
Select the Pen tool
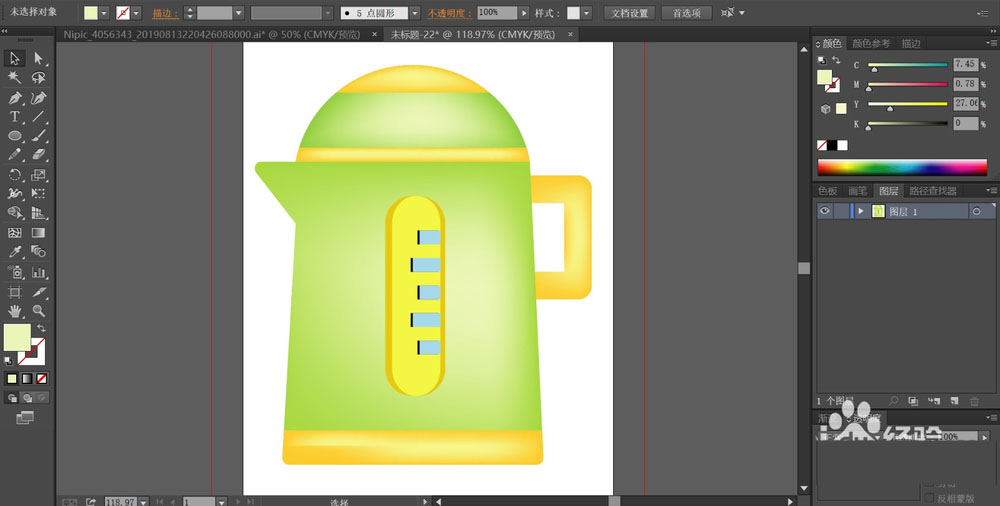point(15,98)
